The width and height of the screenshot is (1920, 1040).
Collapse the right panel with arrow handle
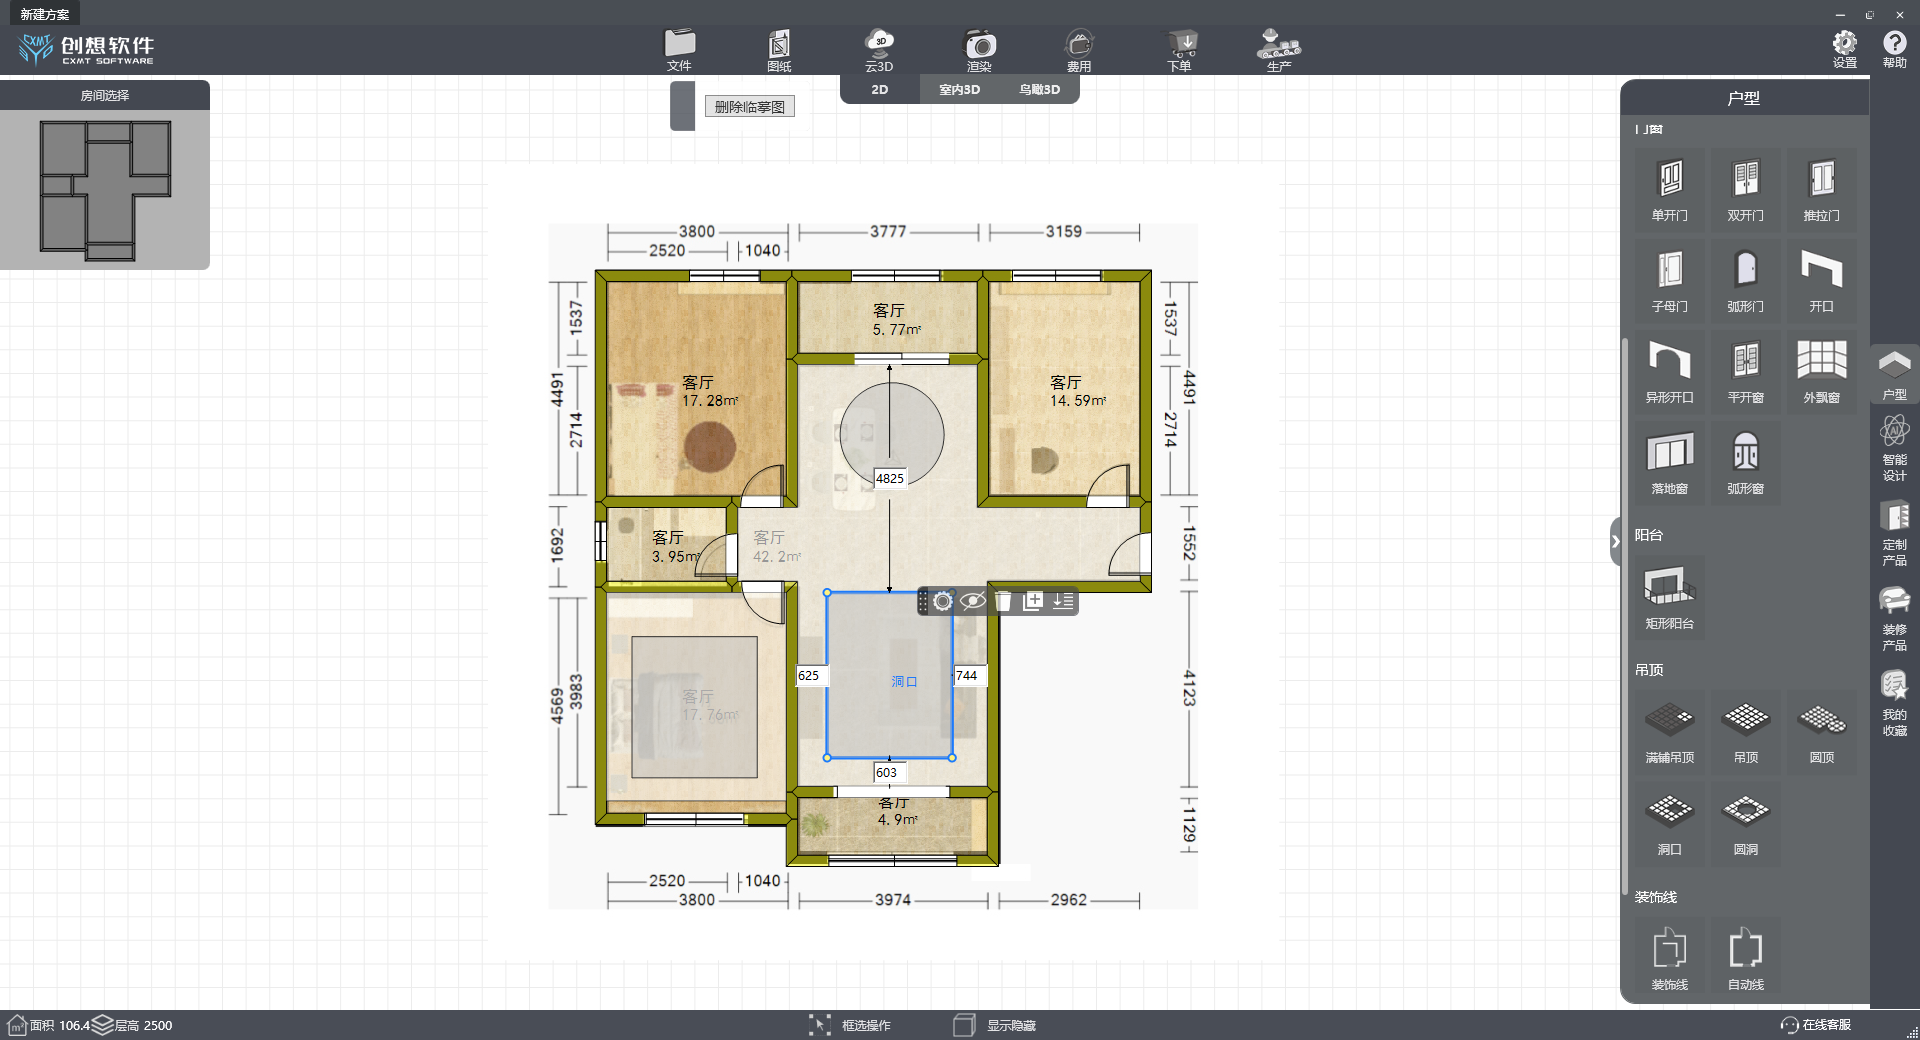(x=1615, y=542)
